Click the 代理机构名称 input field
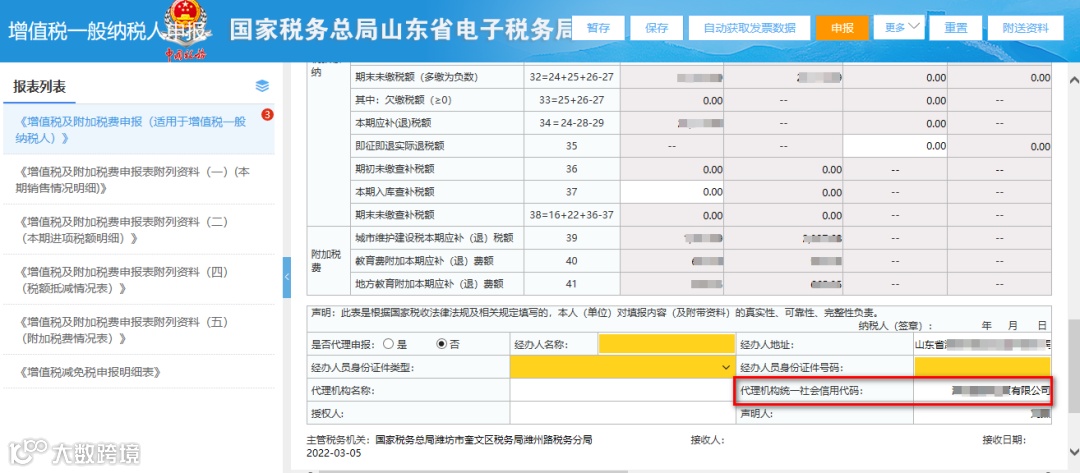 [622, 390]
